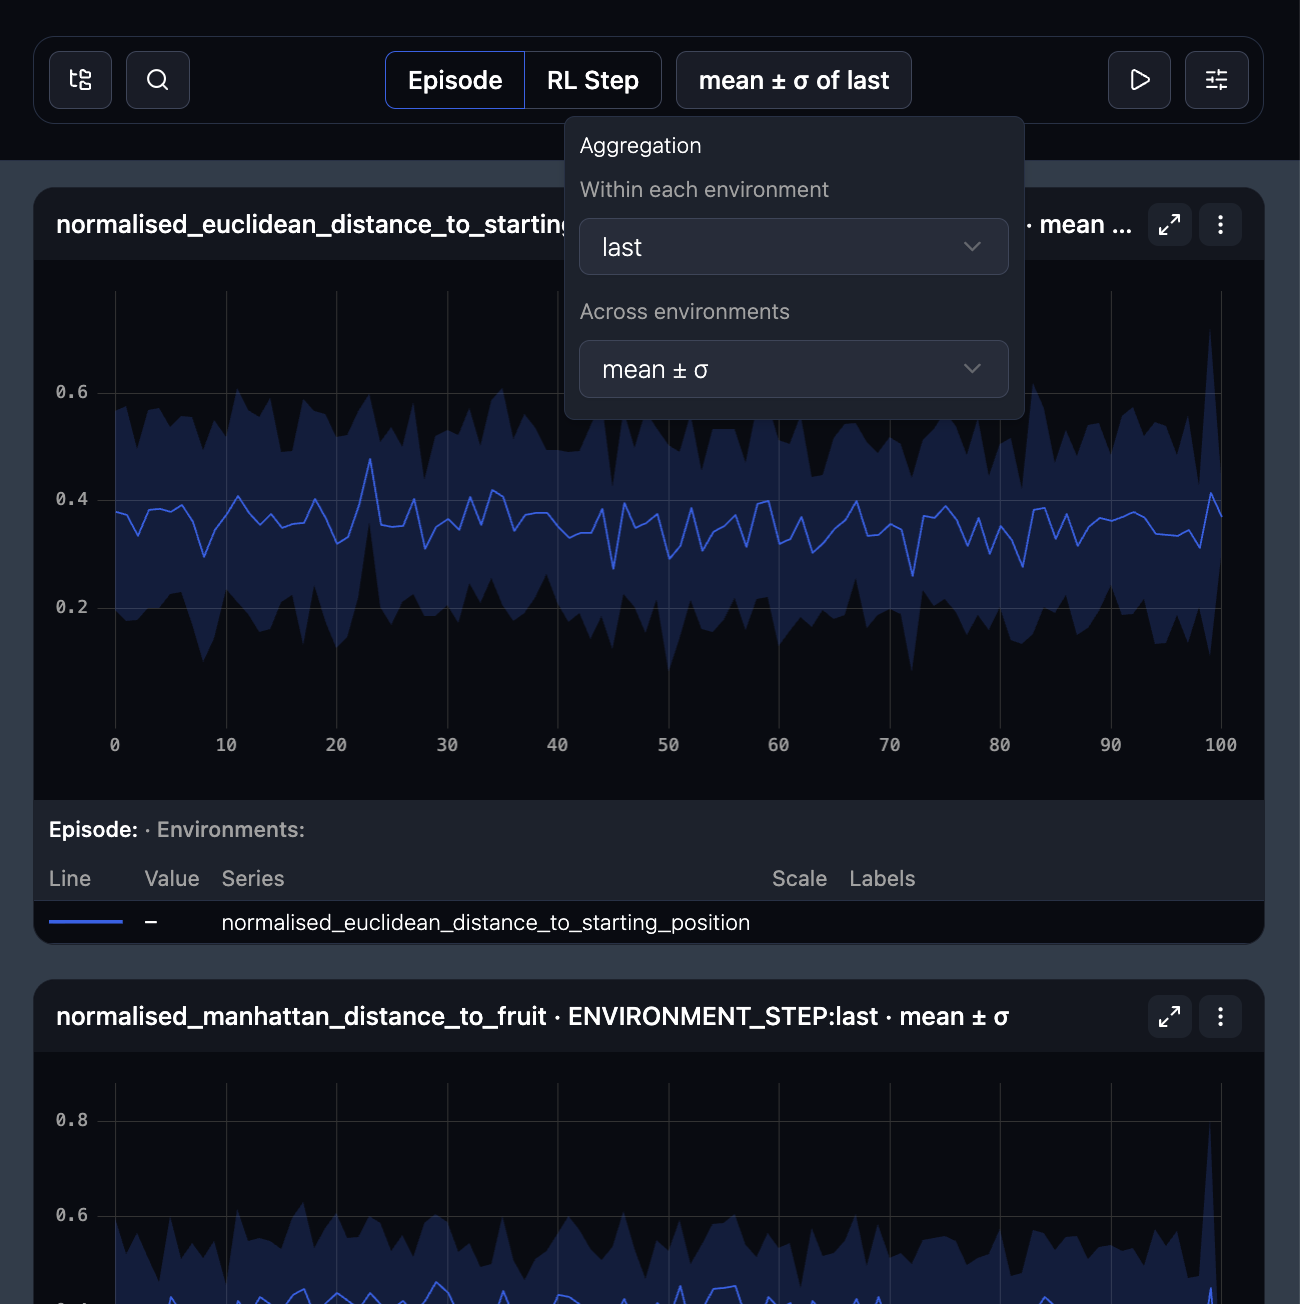Click the normalised_manhattan_distance_to_fruit chart title
This screenshot has height=1304, width=1300.
(x=532, y=1016)
